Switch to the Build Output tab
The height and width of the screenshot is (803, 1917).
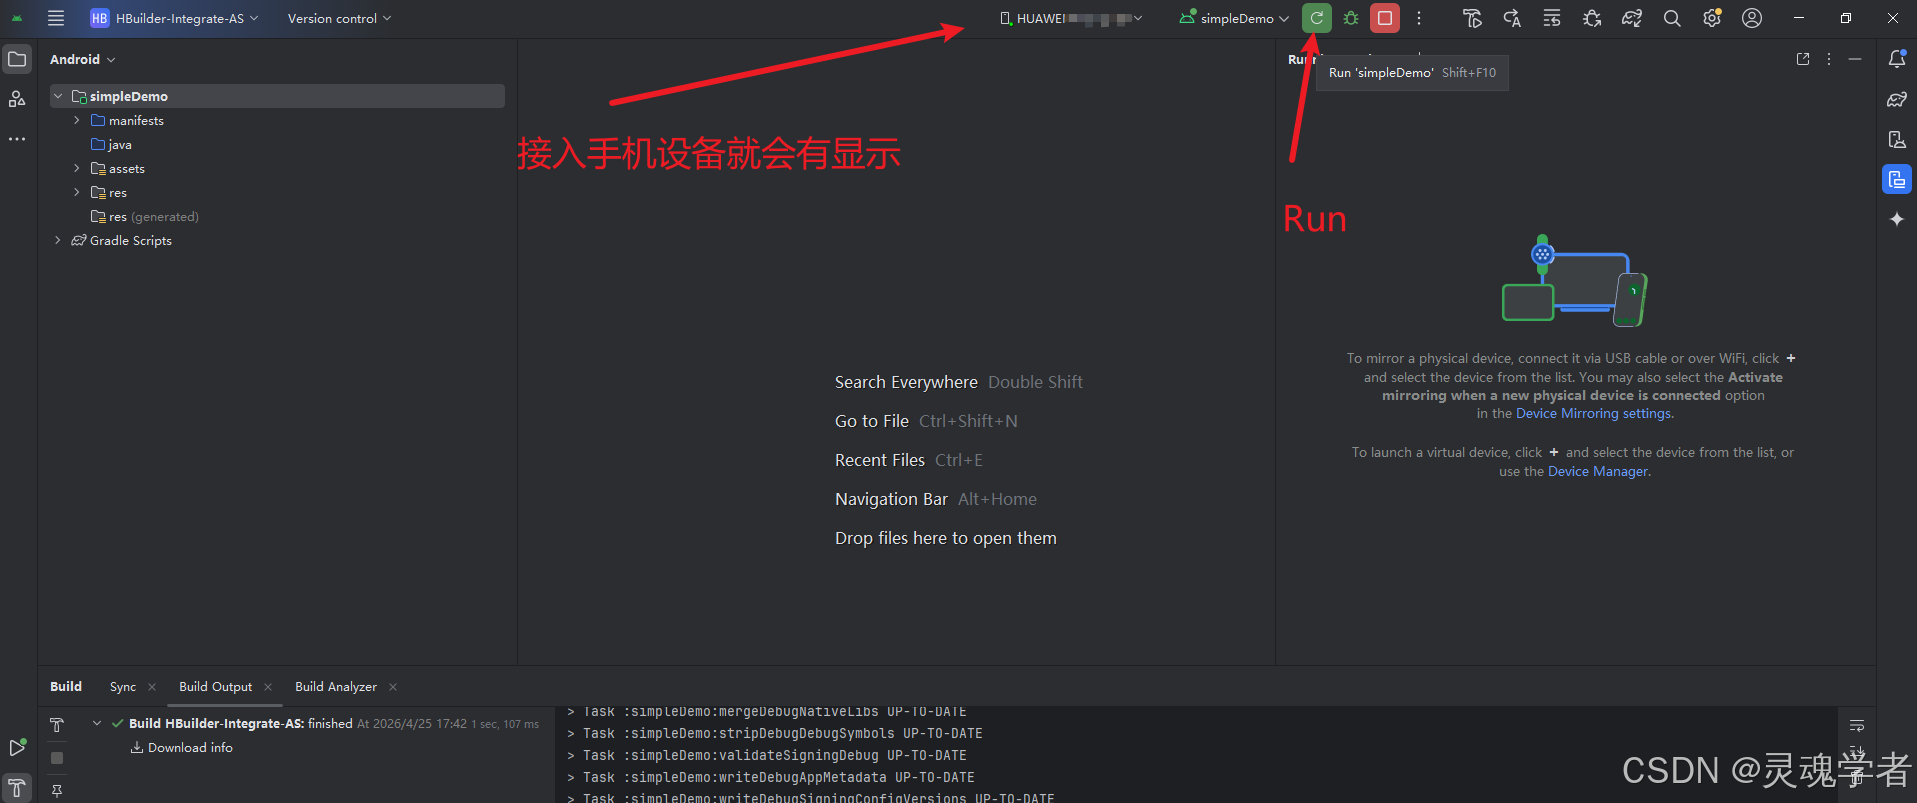[215, 686]
